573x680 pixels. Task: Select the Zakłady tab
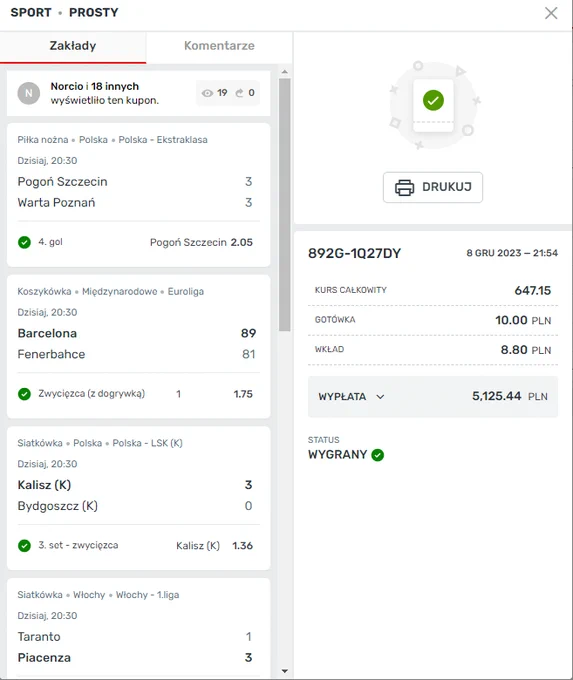(73, 46)
